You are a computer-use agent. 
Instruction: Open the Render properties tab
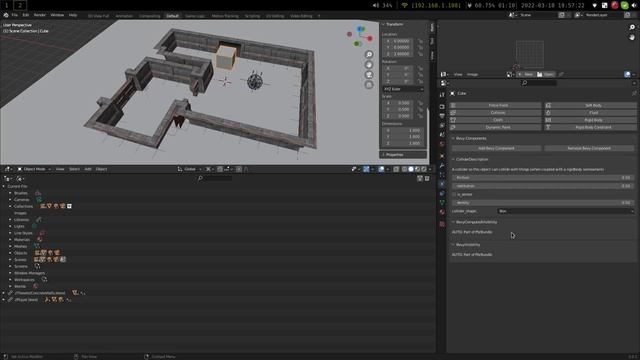coord(442,107)
